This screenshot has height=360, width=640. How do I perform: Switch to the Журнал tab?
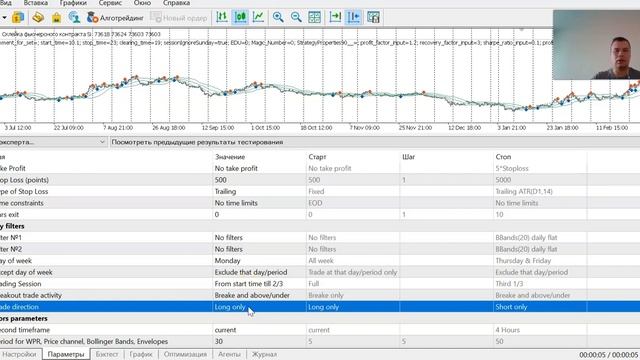(264, 354)
